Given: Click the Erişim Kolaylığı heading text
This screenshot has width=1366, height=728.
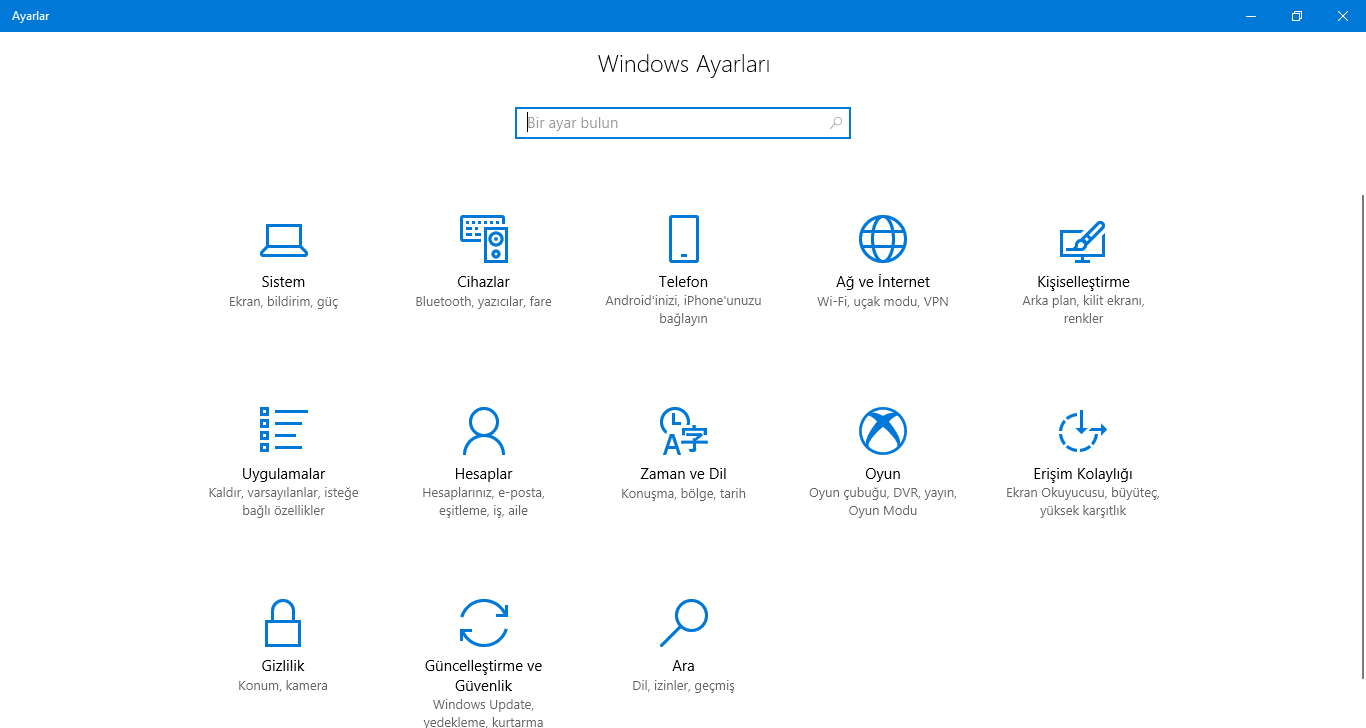Looking at the screenshot, I should pos(1083,474).
